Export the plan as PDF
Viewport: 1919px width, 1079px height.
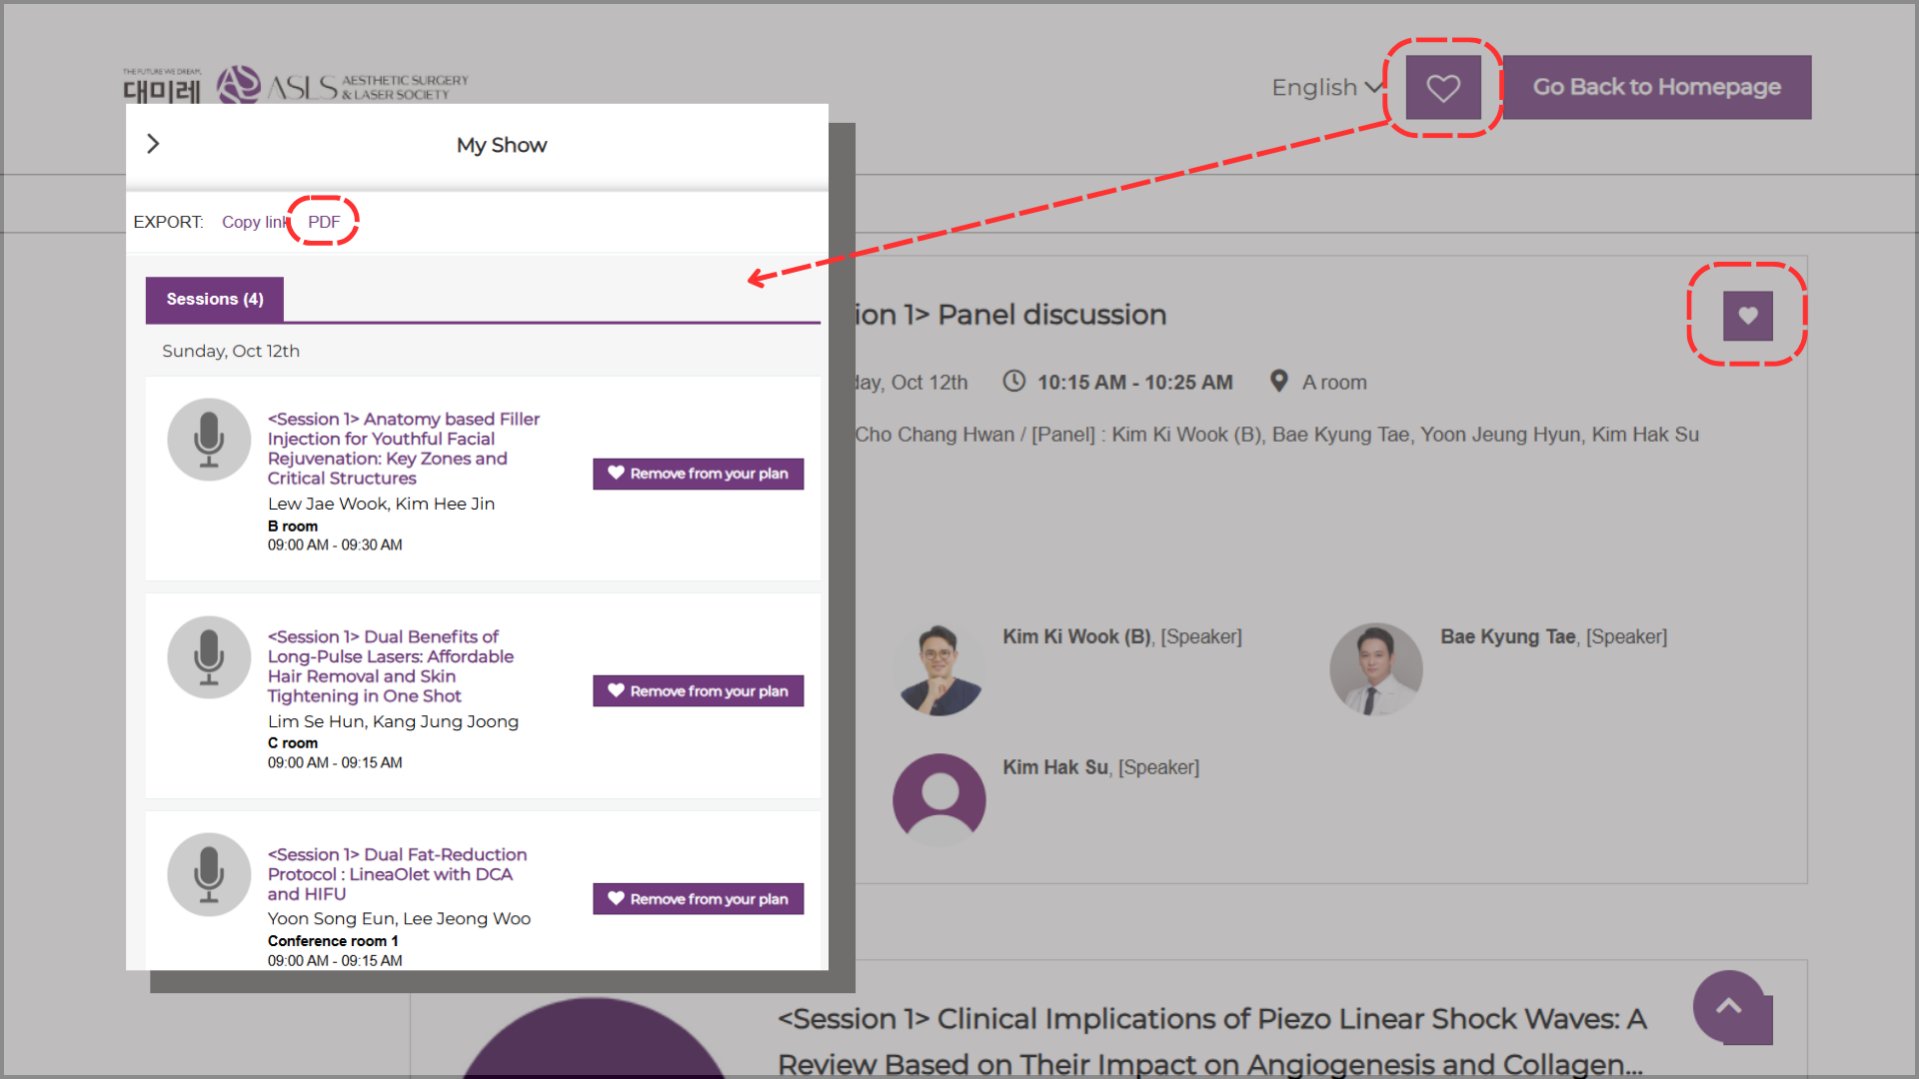(x=324, y=222)
